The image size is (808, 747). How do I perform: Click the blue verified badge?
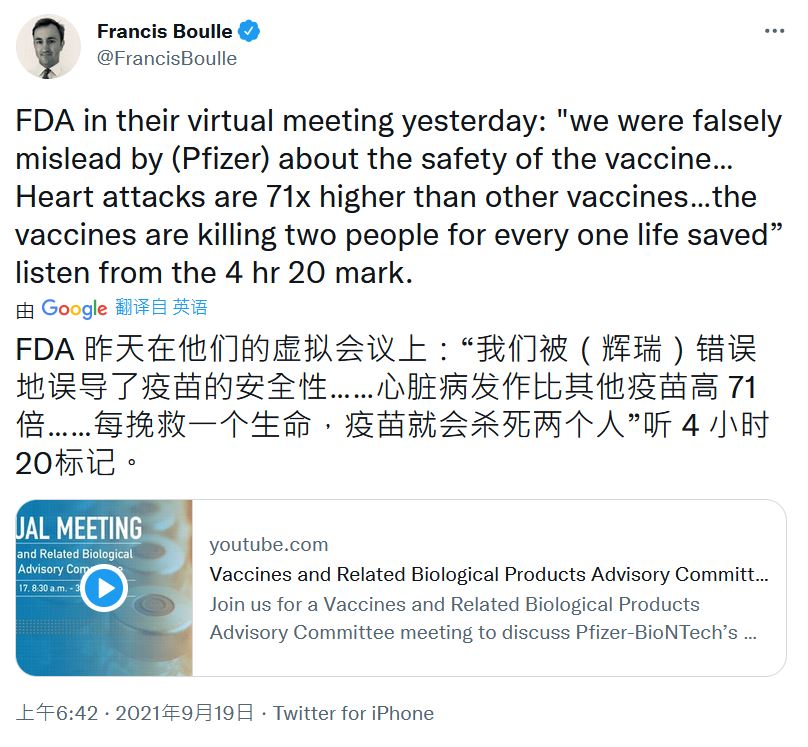[x=248, y=31]
